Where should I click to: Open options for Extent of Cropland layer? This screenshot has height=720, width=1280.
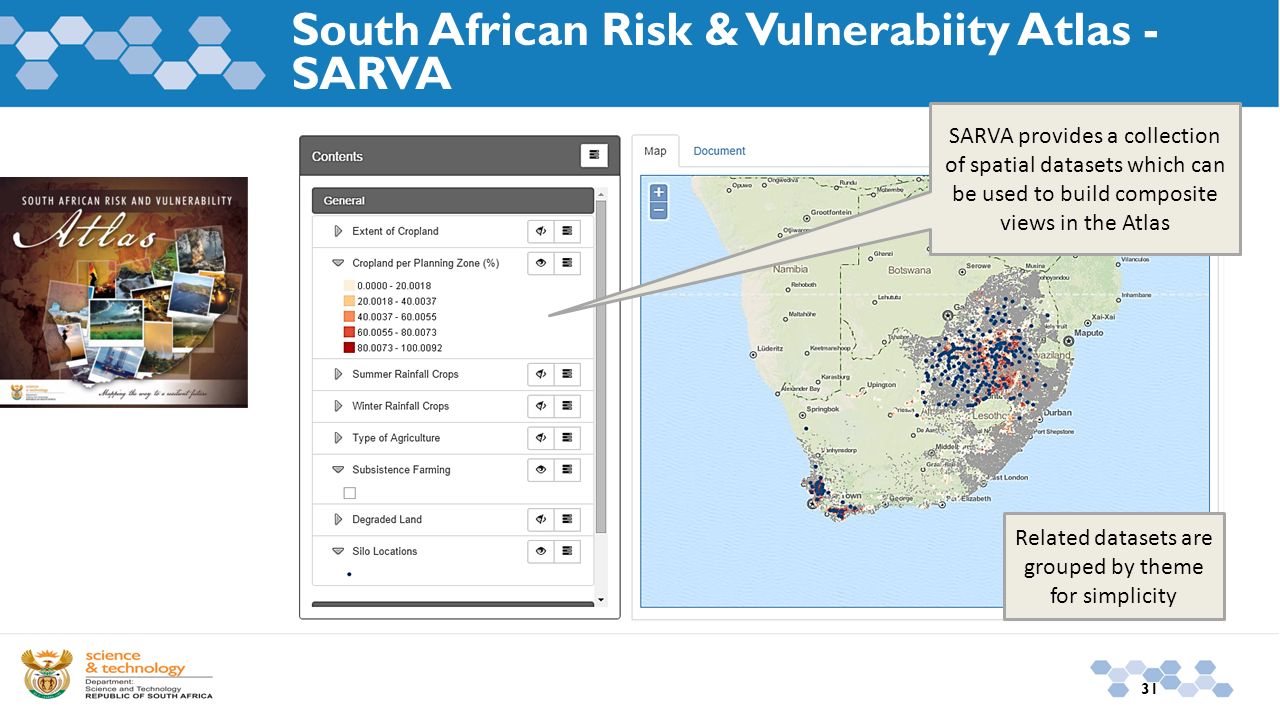[567, 231]
